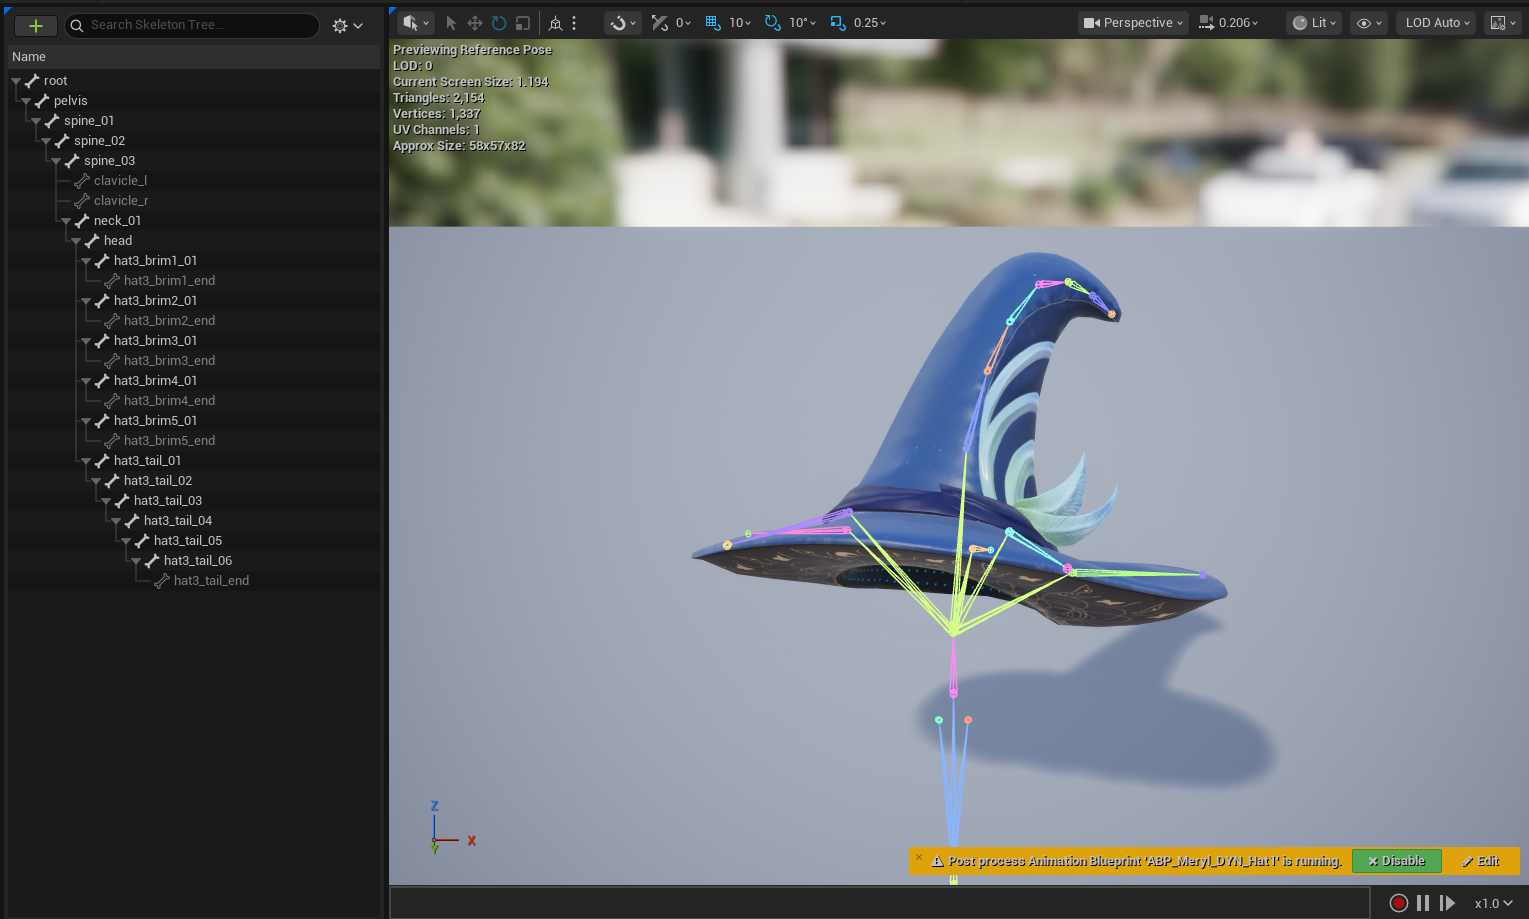Select the Translate (move) gizmo tool
This screenshot has width=1529, height=919.
pyautogui.click(x=475, y=23)
